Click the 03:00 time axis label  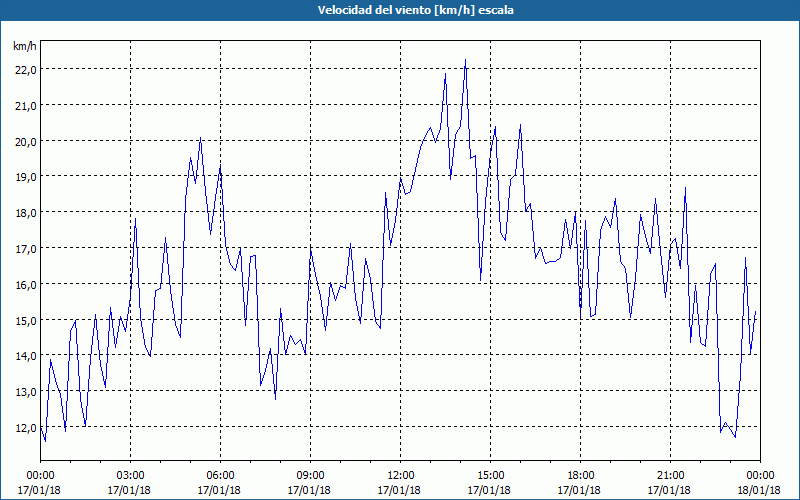[131, 476]
